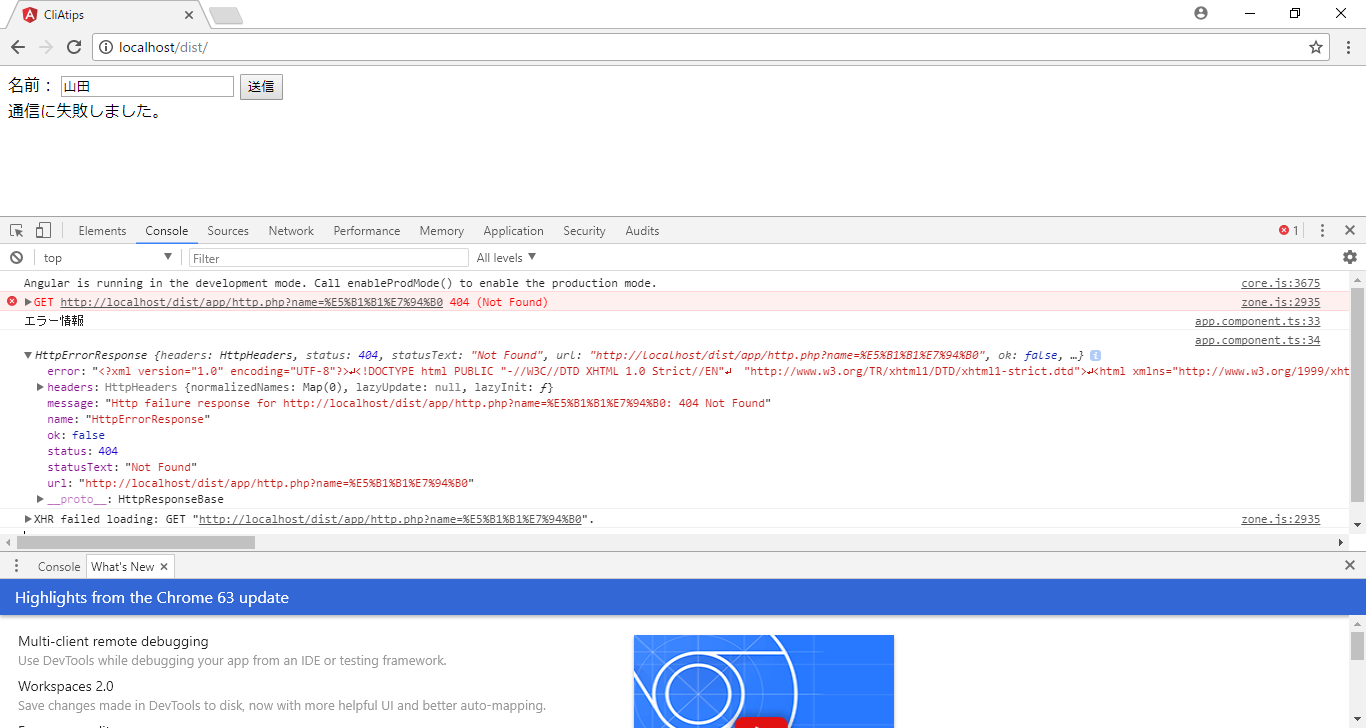Open the Application tab
Screen dimensions: 1366x728
click(513, 230)
